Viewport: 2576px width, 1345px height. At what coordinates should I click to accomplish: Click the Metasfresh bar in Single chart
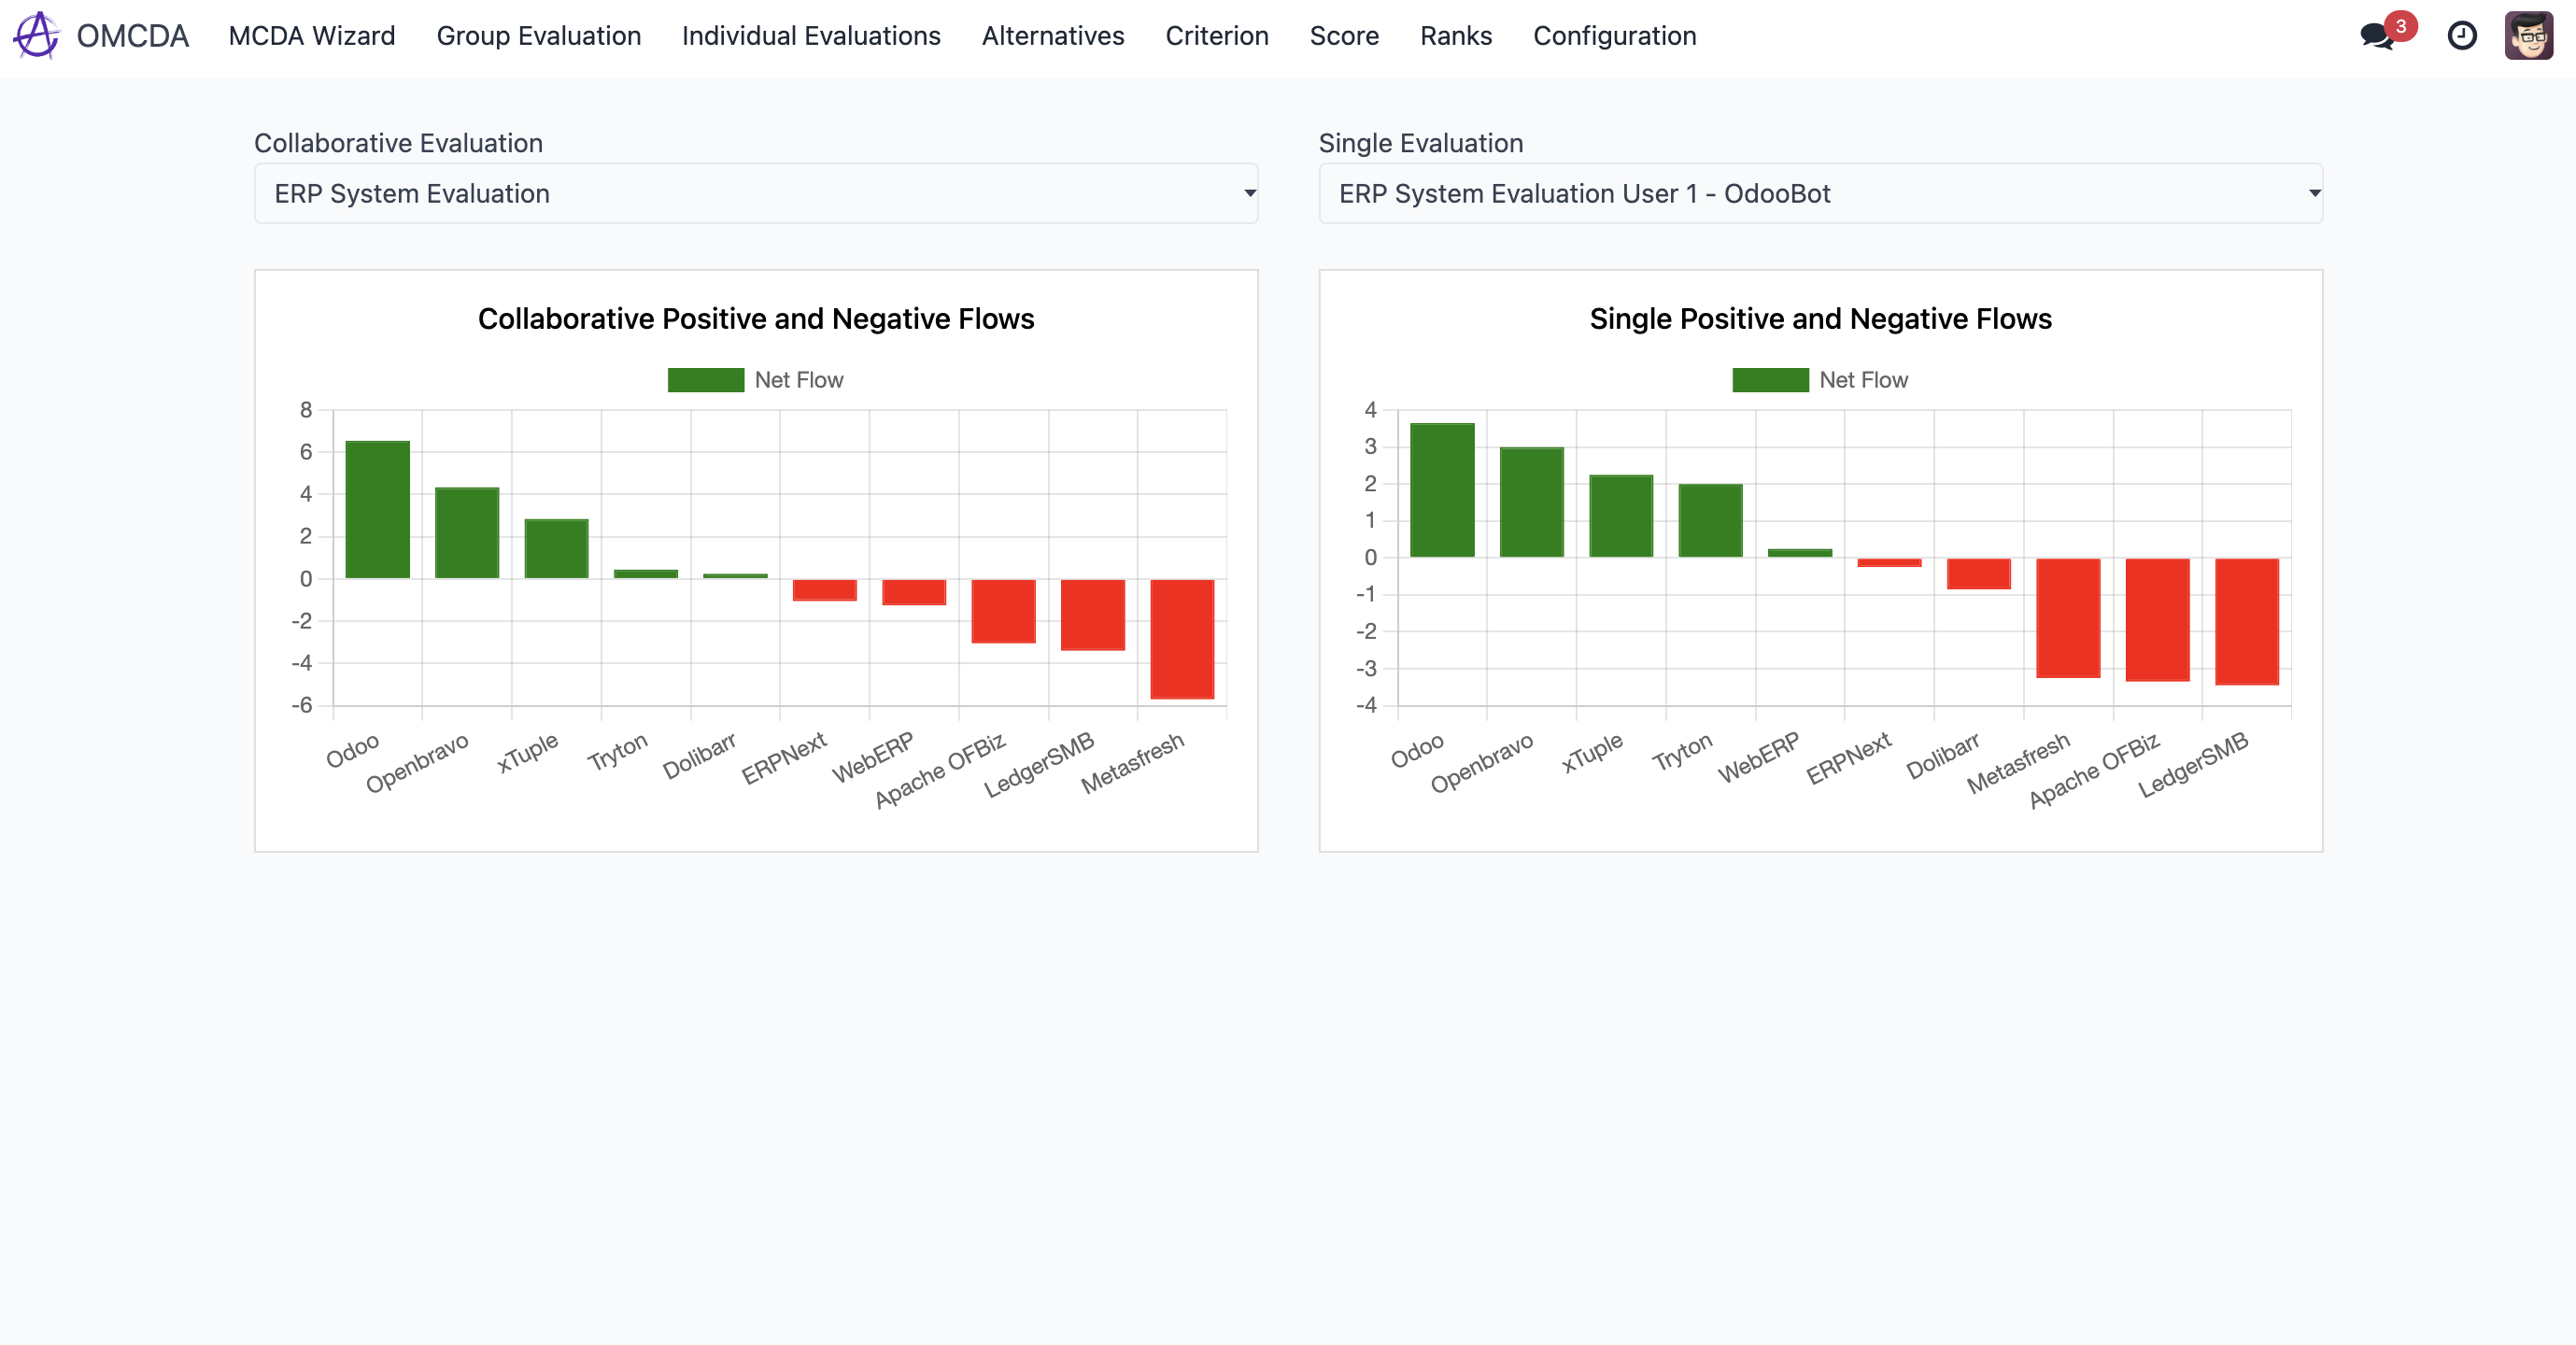(x=2068, y=618)
